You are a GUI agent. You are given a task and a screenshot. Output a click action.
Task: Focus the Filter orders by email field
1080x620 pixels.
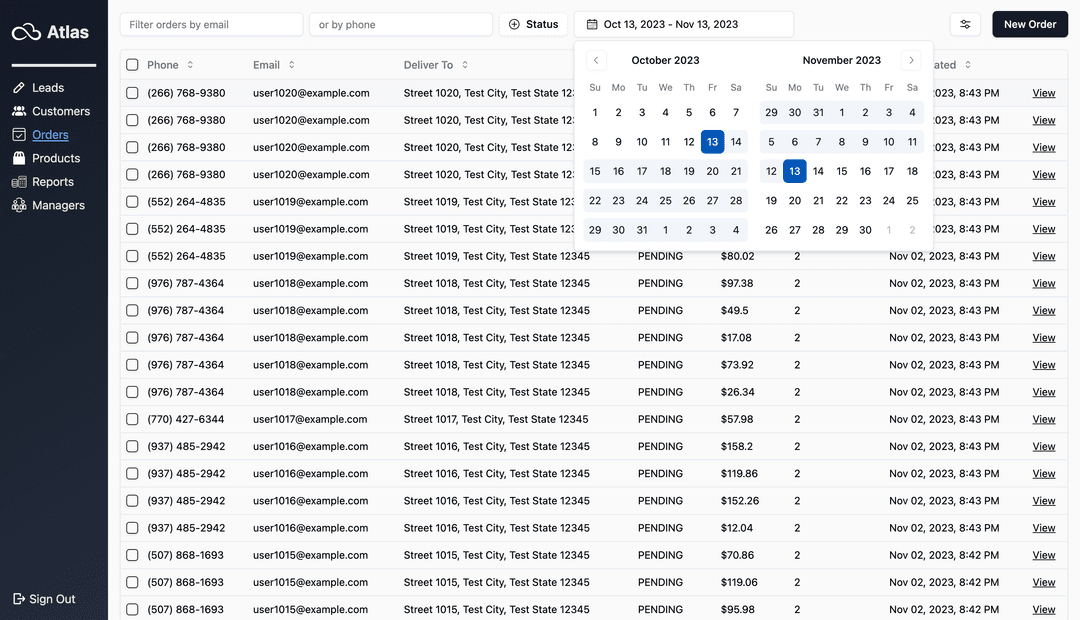[211, 24]
